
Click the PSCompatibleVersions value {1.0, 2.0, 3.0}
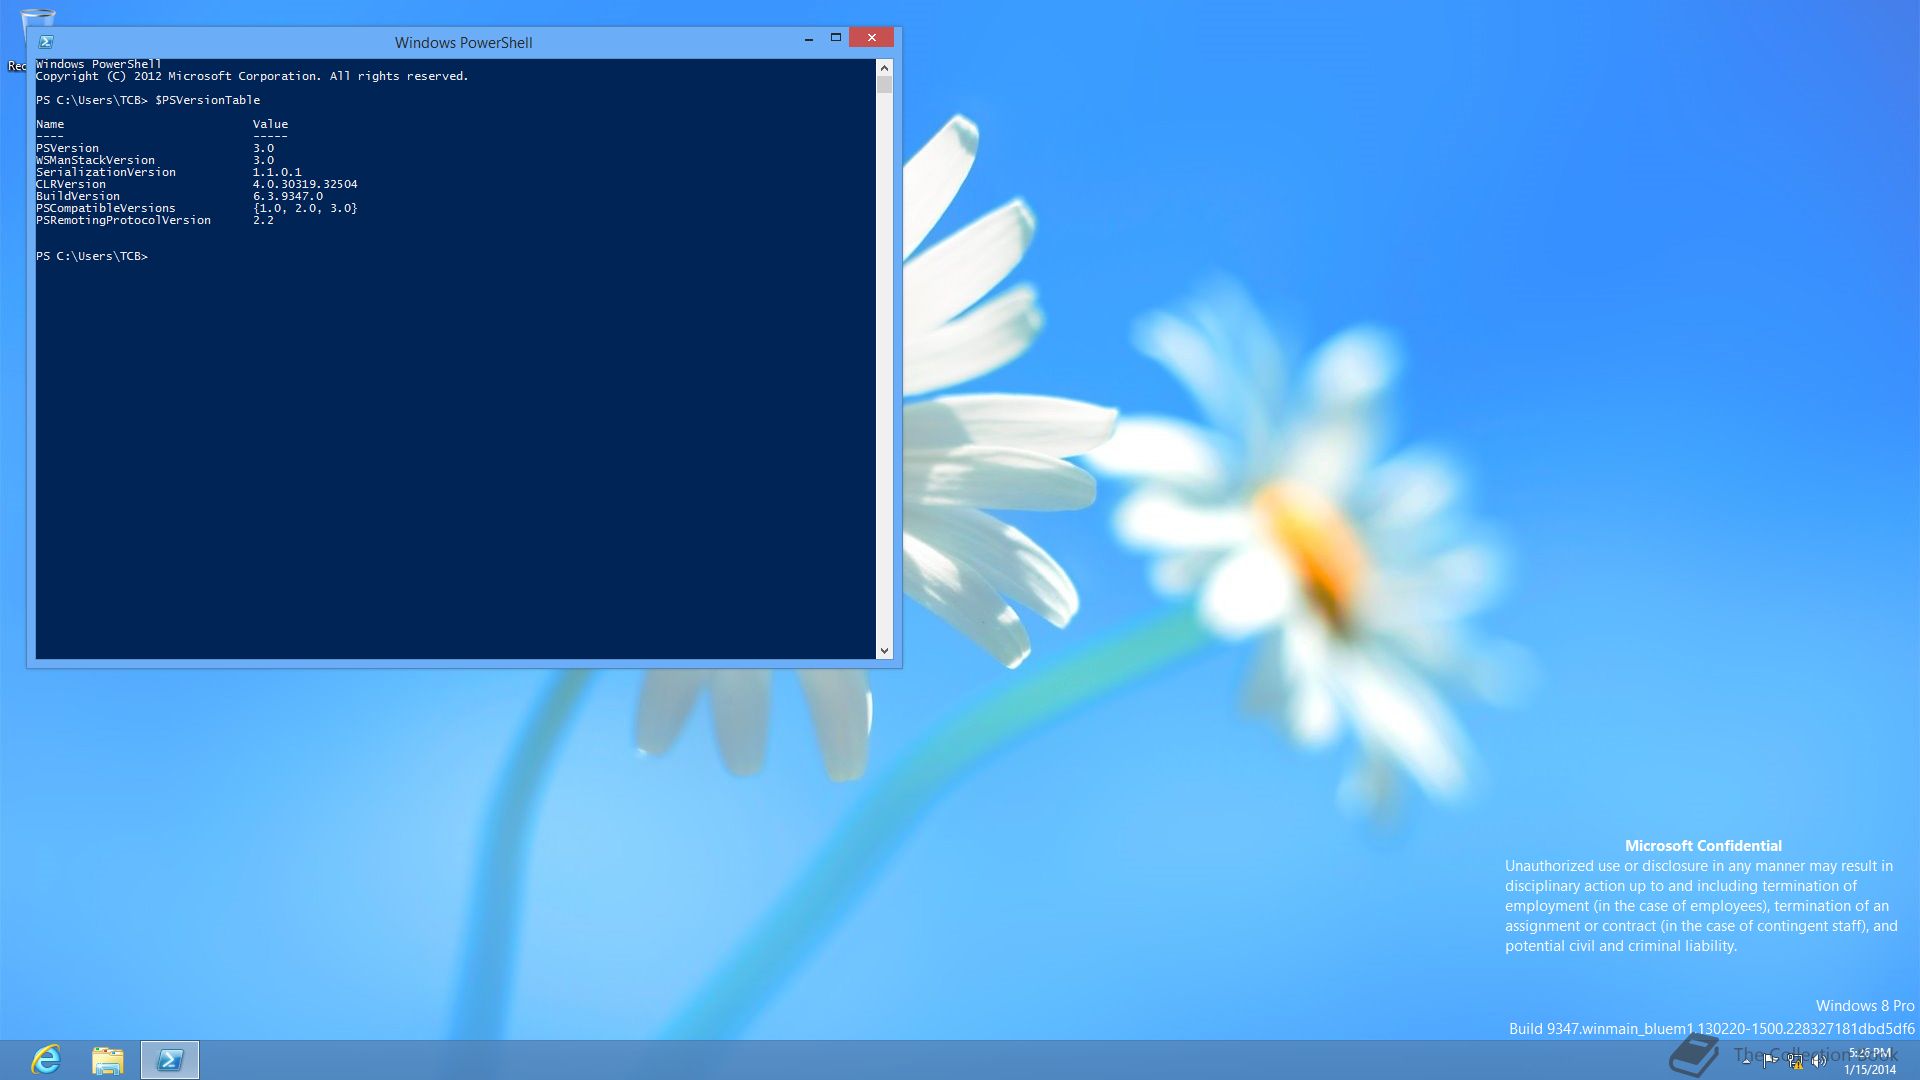tap(305, 208)
